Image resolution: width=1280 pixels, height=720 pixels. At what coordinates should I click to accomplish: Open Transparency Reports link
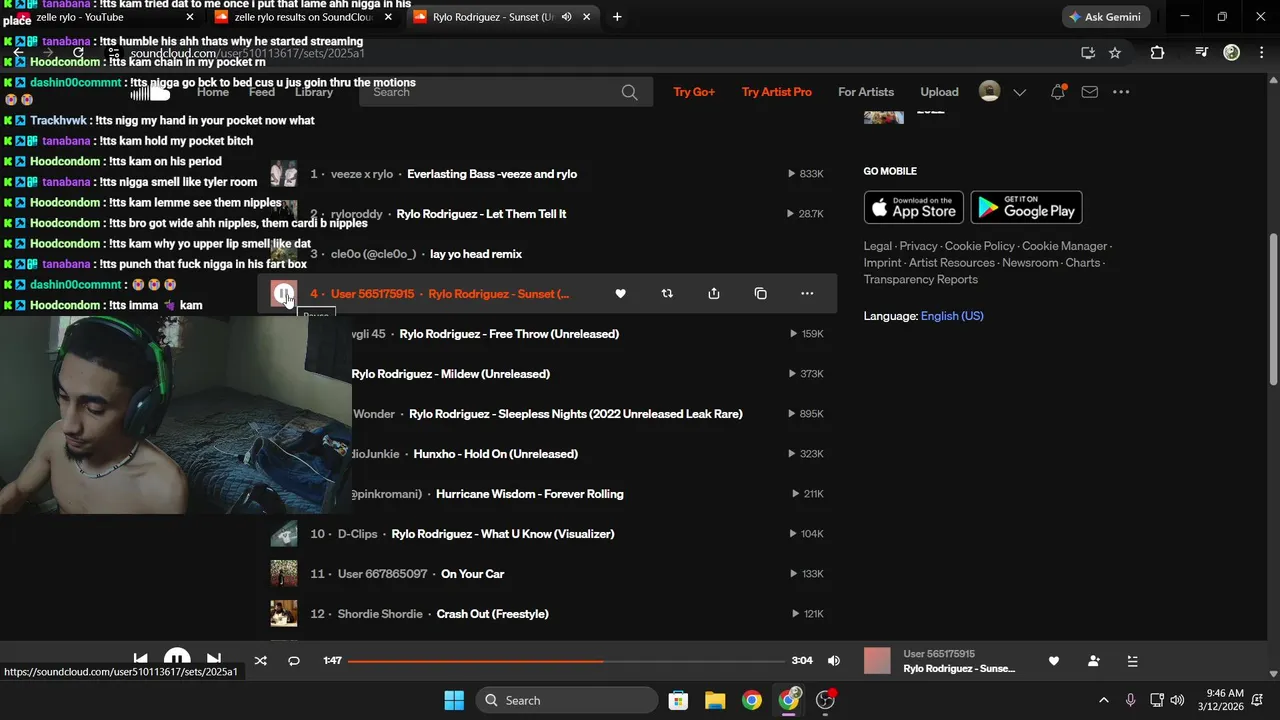921,280
